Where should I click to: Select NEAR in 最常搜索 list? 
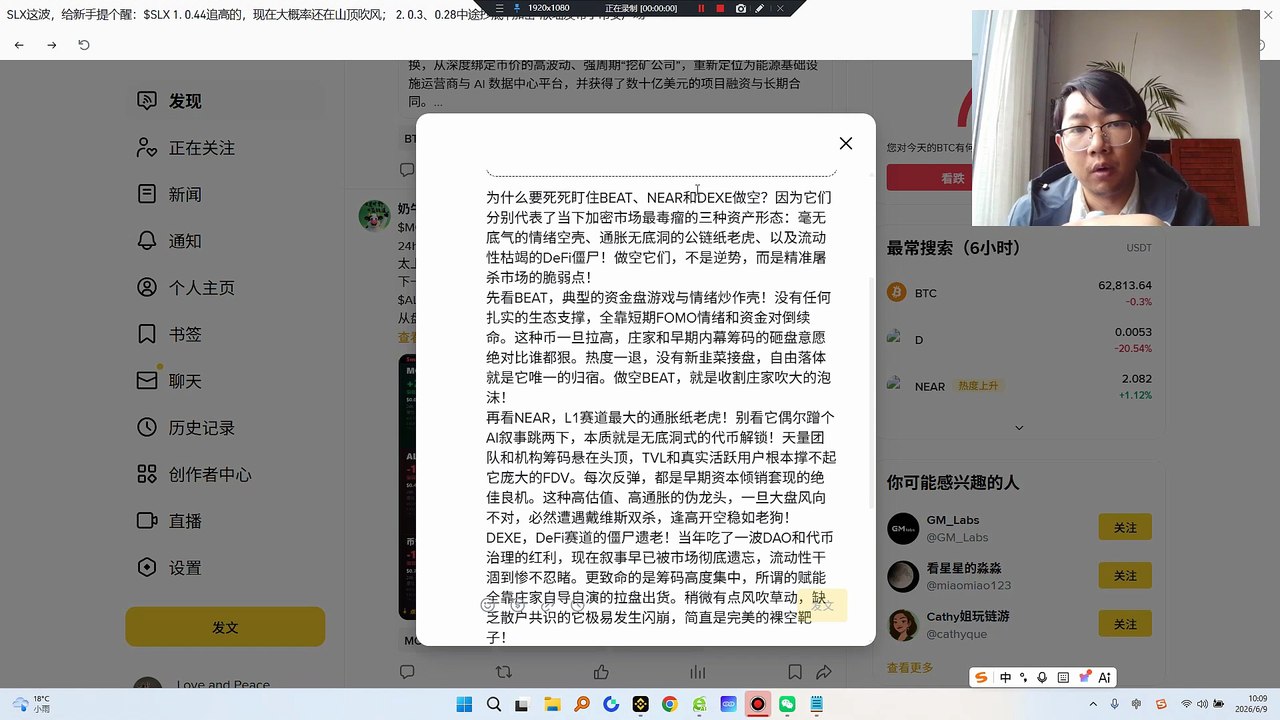(1019, 386)
